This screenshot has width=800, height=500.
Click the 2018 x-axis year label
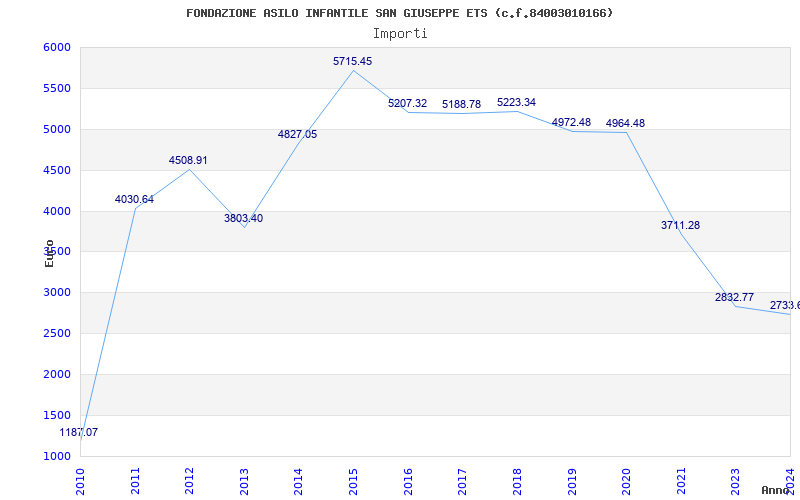pos(517,482)
